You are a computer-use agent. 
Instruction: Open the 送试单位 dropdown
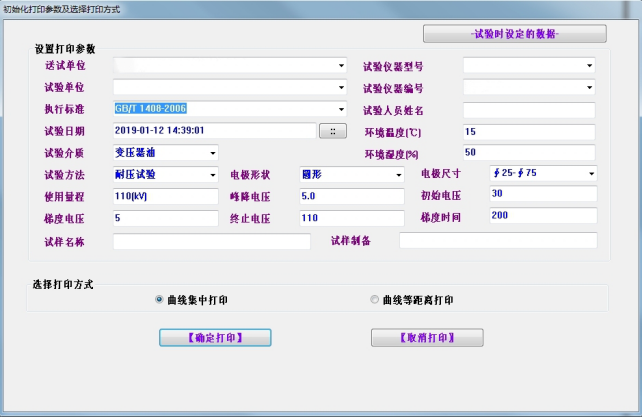click(x=340, y=66)
